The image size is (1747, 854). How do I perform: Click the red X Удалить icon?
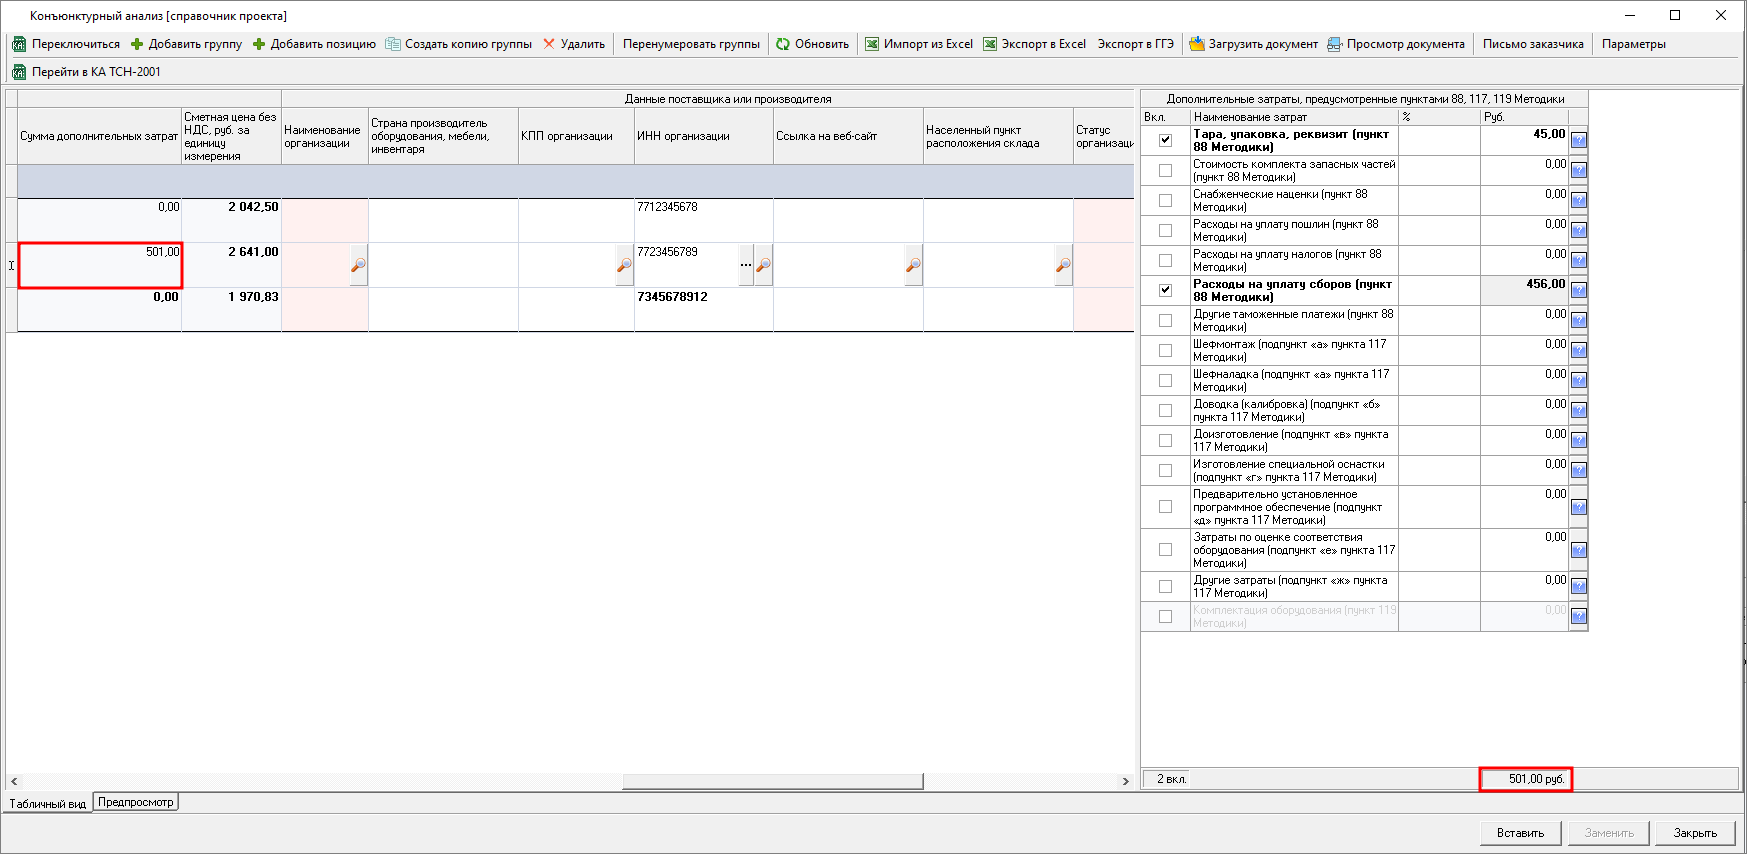pyautogui.click(x=549, y=44)
